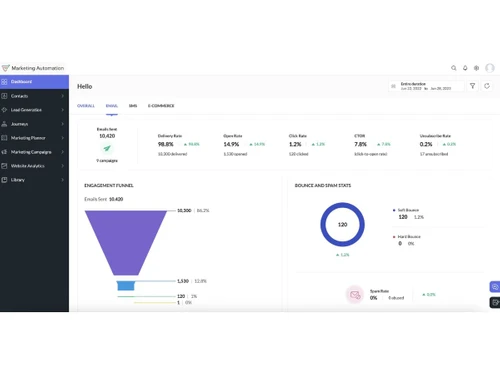Screen dimensions: 500x375
Task: Select Contacts in the sidebar
Action: point(34,96)
